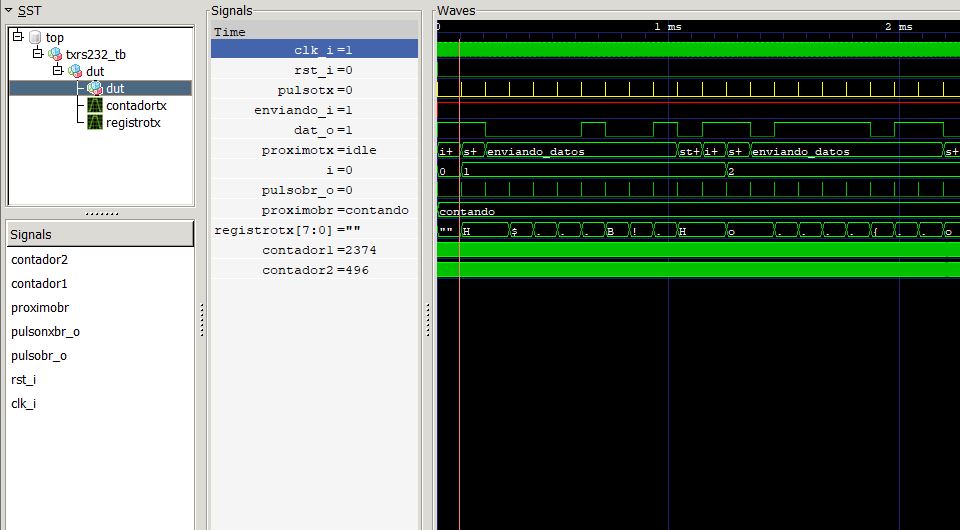Click the enviando_i trace name
The width and height of the screenshot is (960, 530).
click(314, 110)
